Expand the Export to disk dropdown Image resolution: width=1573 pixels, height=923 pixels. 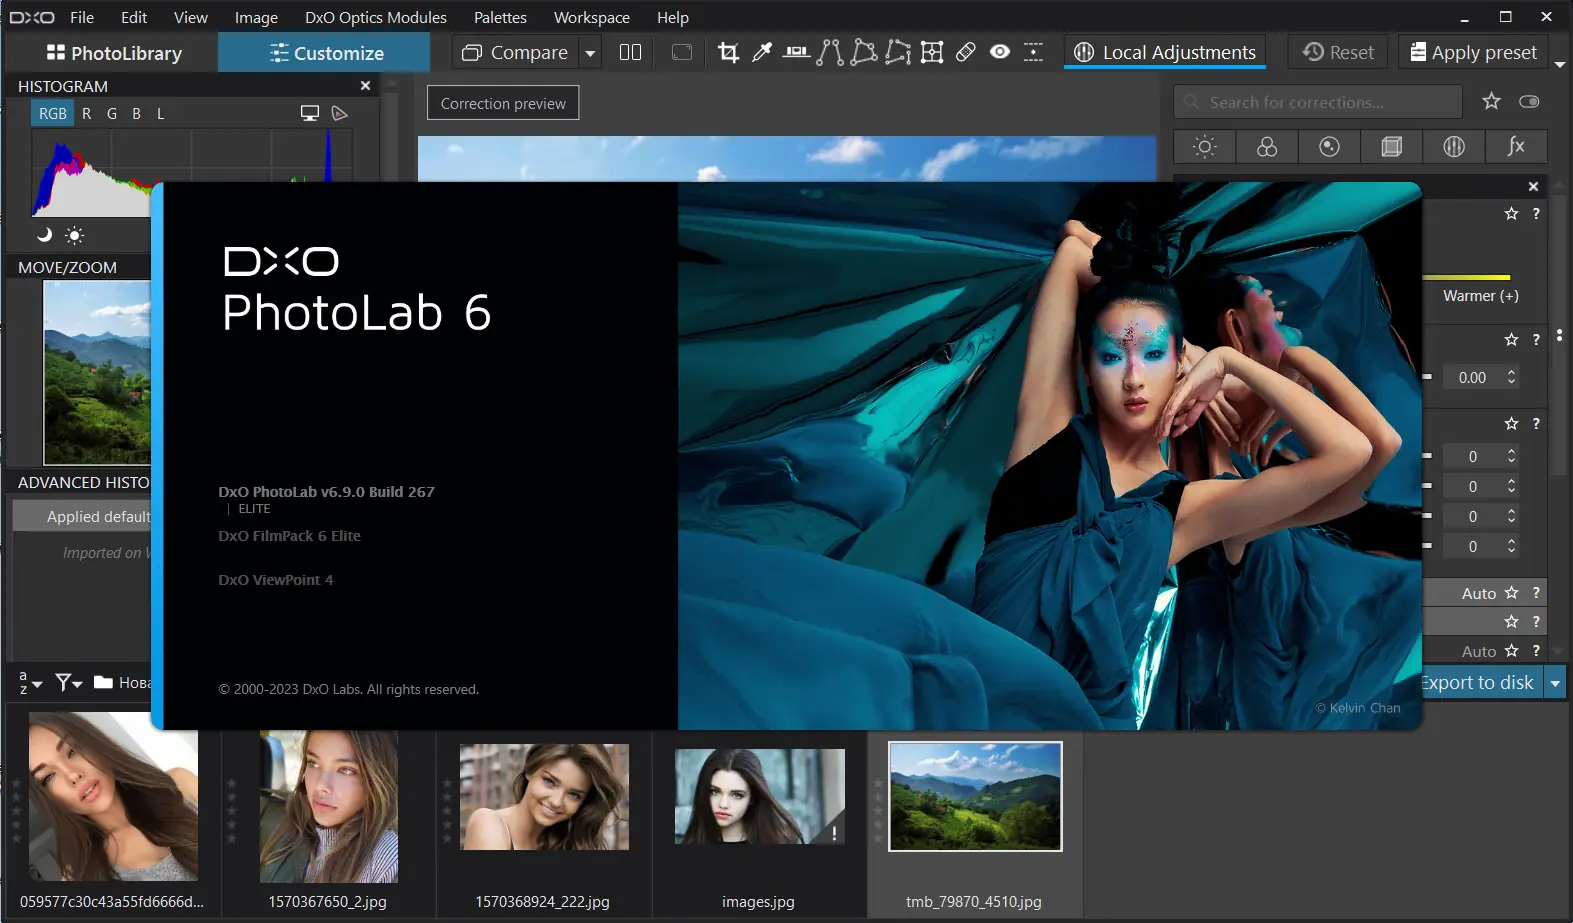(1555, 683)
